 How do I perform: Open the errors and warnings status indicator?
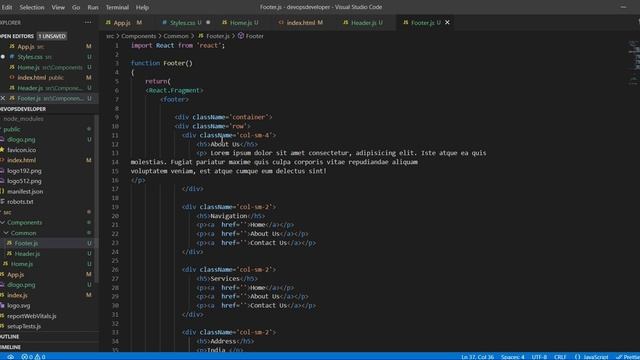point(33,357)
